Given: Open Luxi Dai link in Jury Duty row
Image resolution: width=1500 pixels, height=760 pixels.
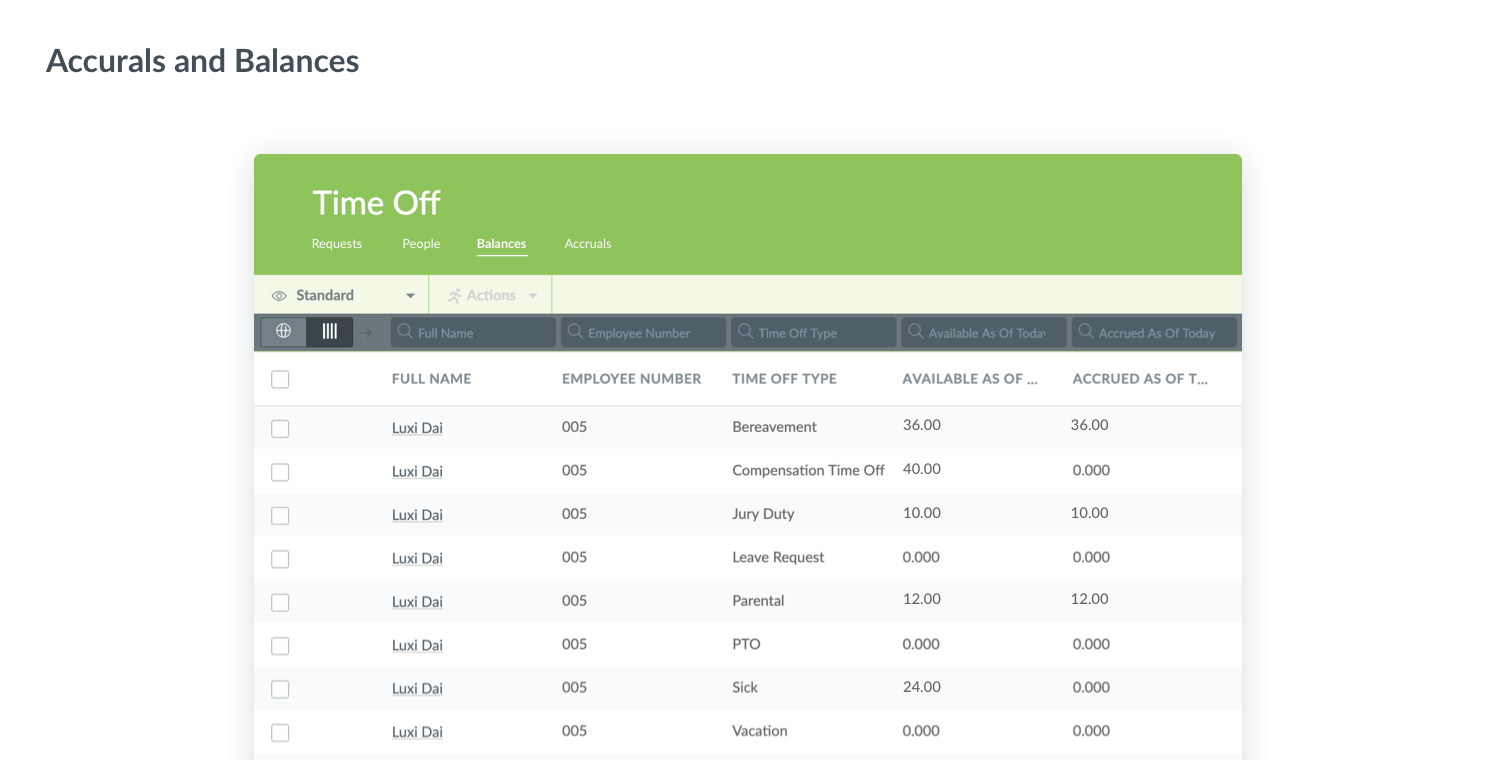Looking at the screenshot, I should click(x=417, y=515).
